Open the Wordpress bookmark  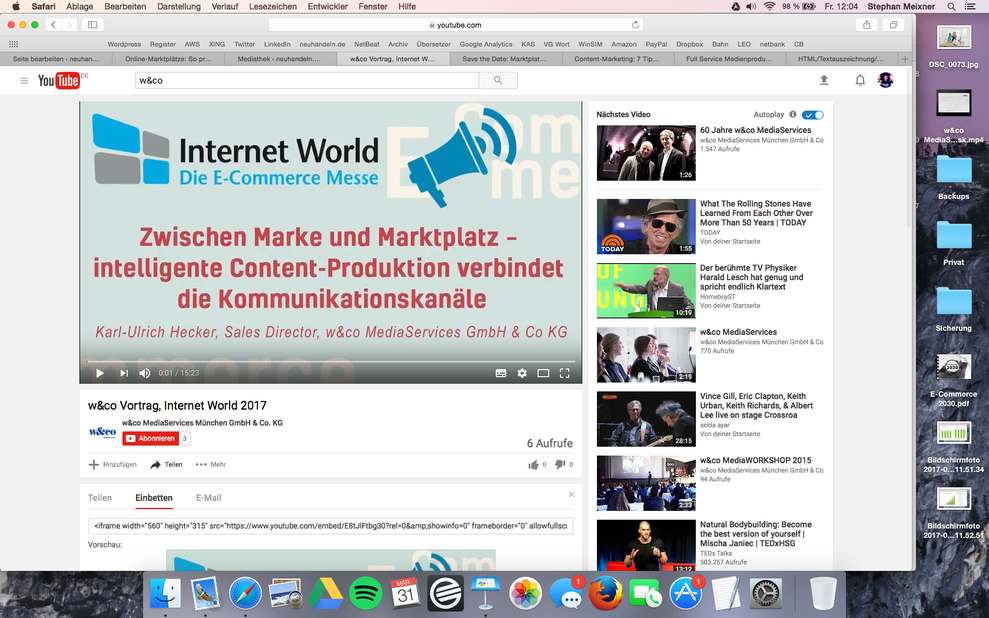[124, 44]
